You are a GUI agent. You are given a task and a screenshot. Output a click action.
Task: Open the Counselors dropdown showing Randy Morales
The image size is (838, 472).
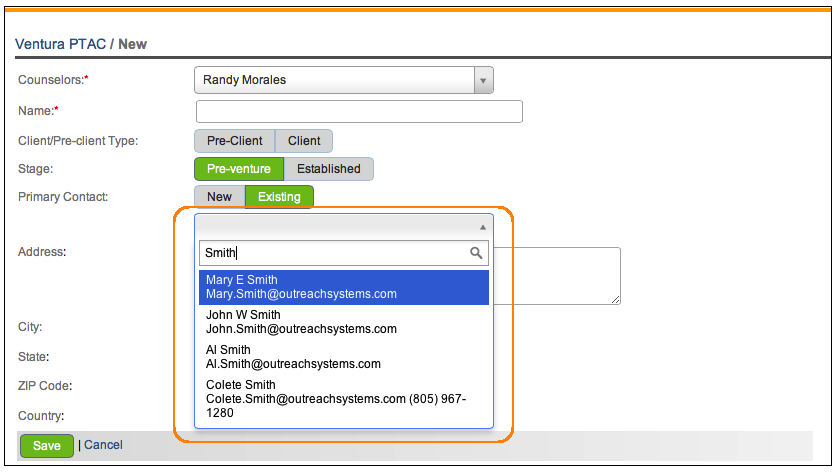(x=343, y=80)
